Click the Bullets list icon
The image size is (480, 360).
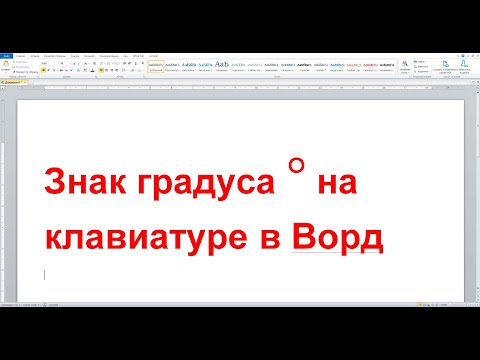tap(102, 63)
